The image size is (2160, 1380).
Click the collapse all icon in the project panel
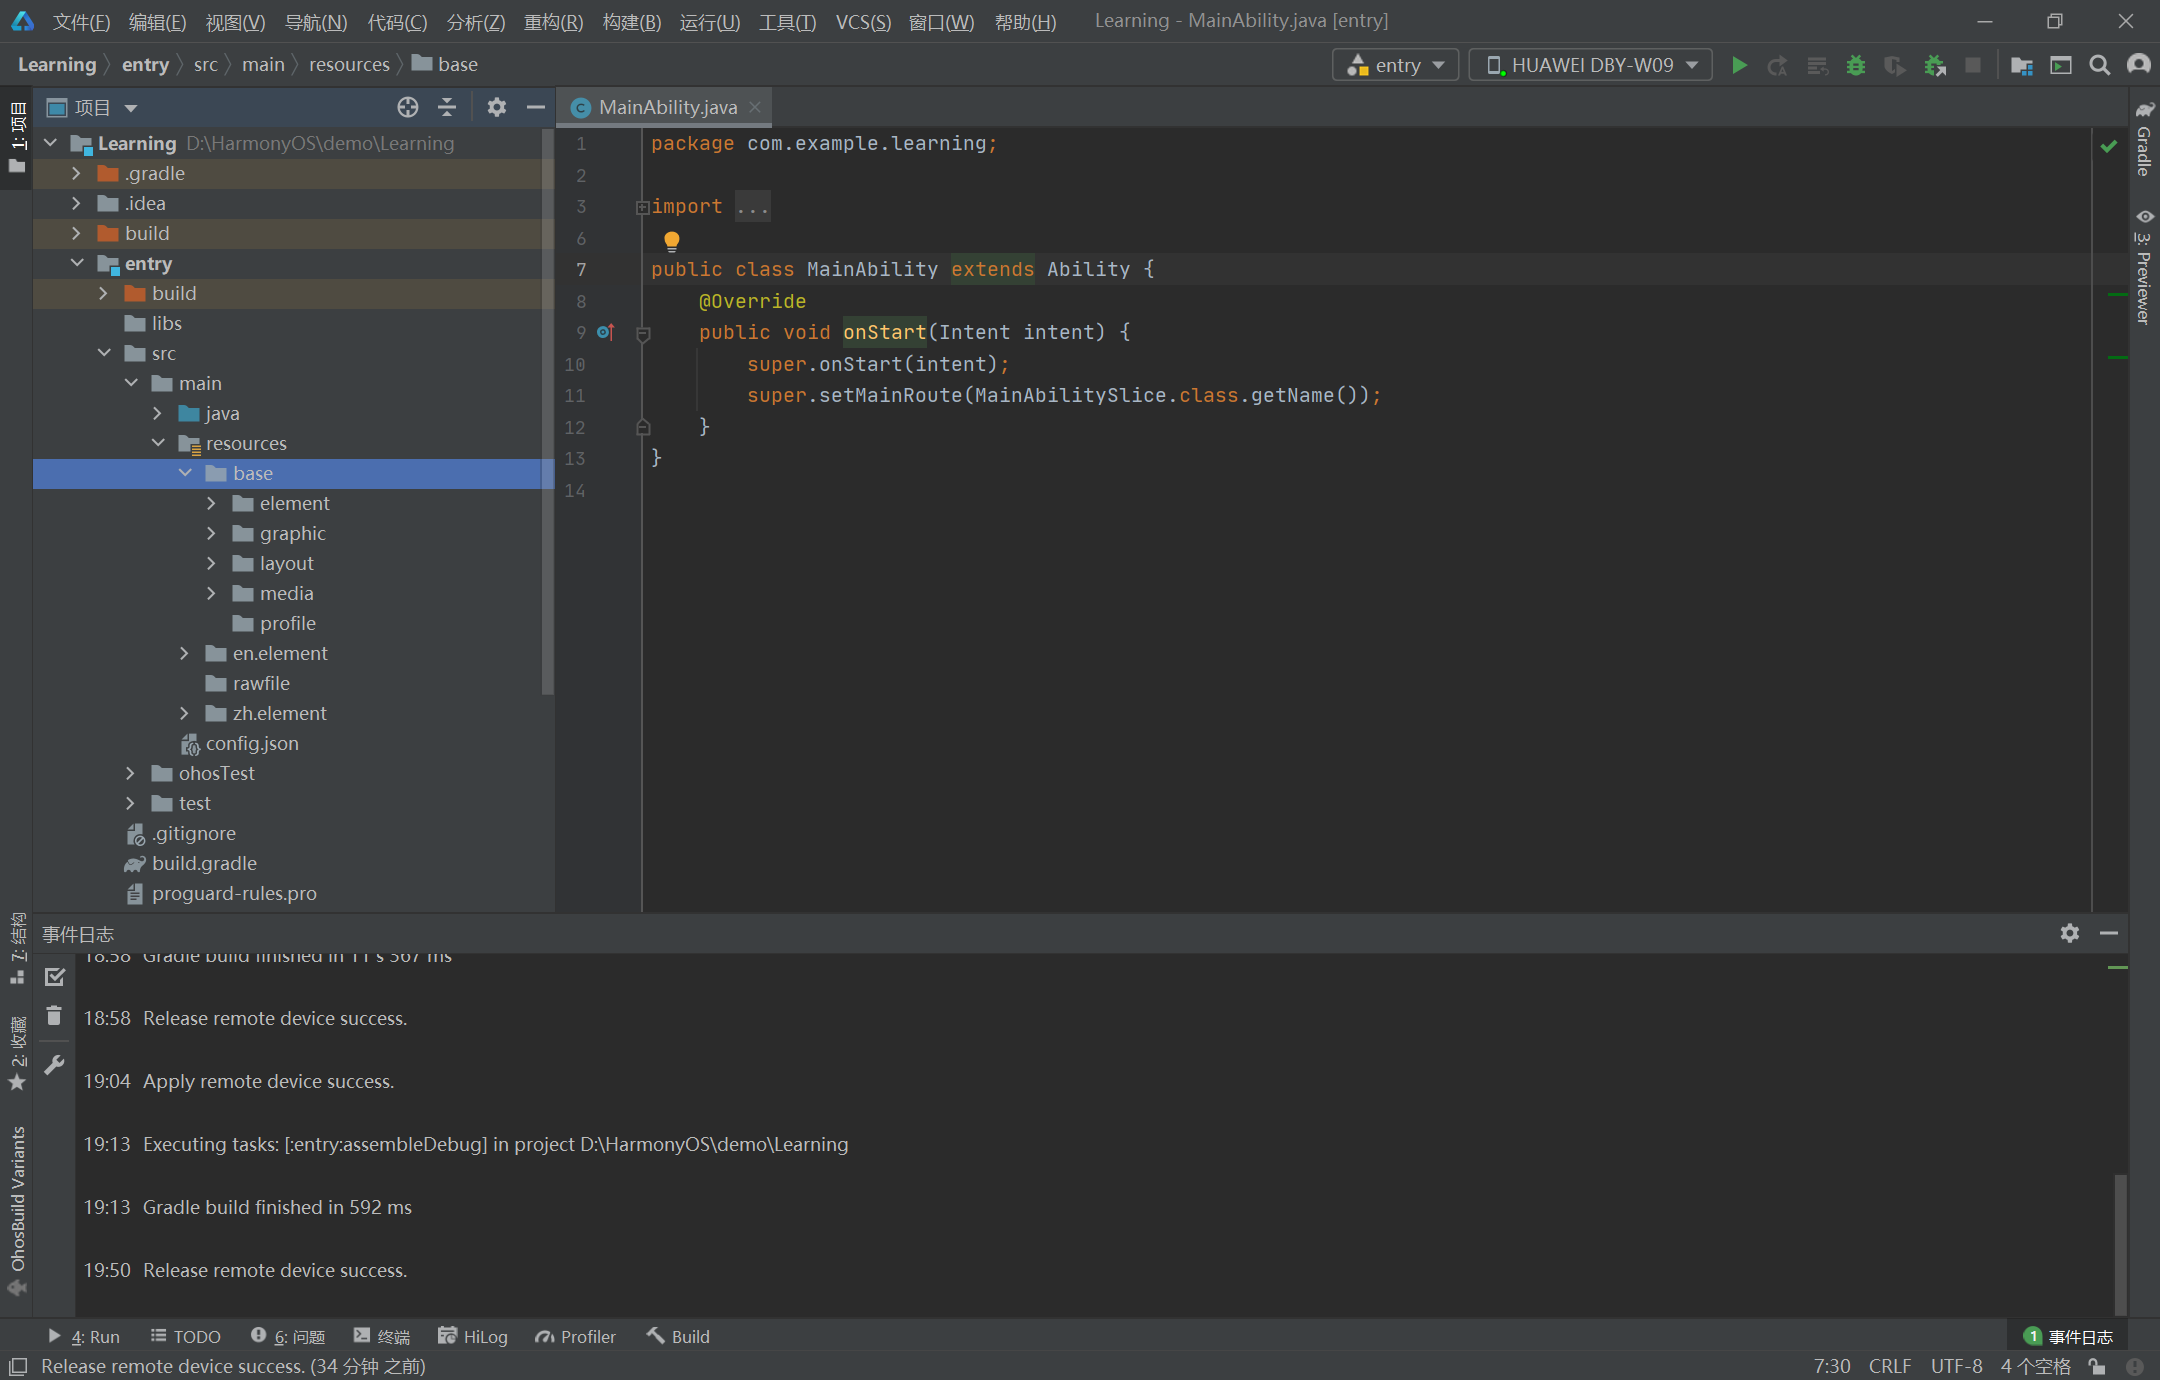click(x=447, y=107)
